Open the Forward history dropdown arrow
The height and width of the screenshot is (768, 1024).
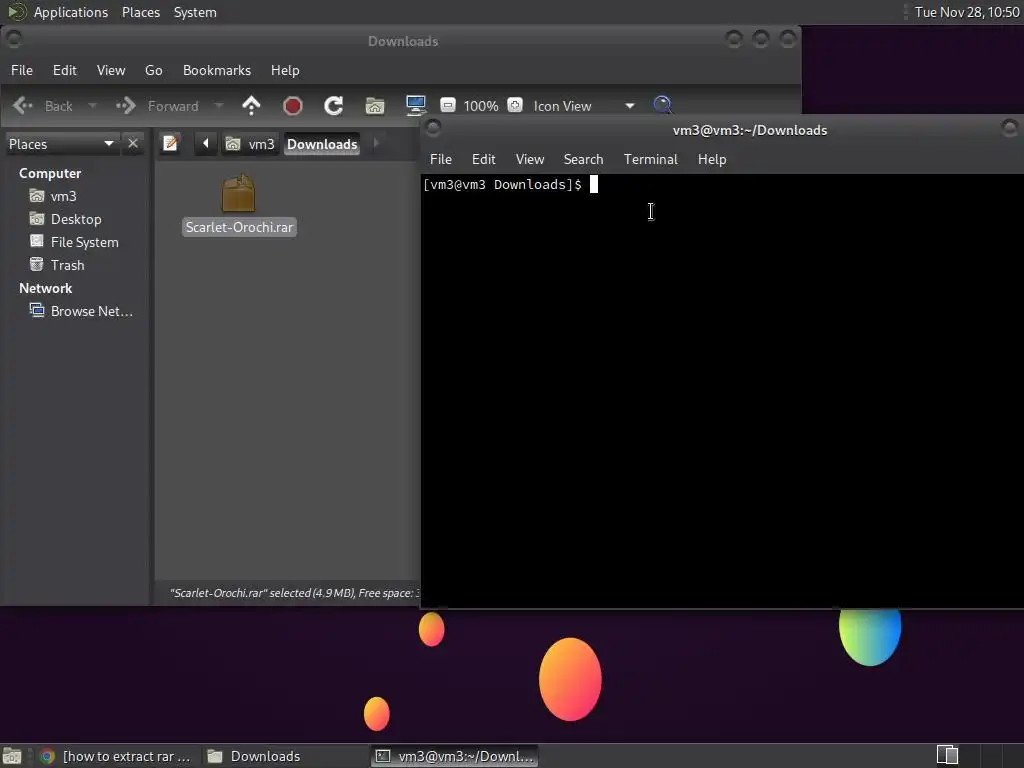point(219,106)
